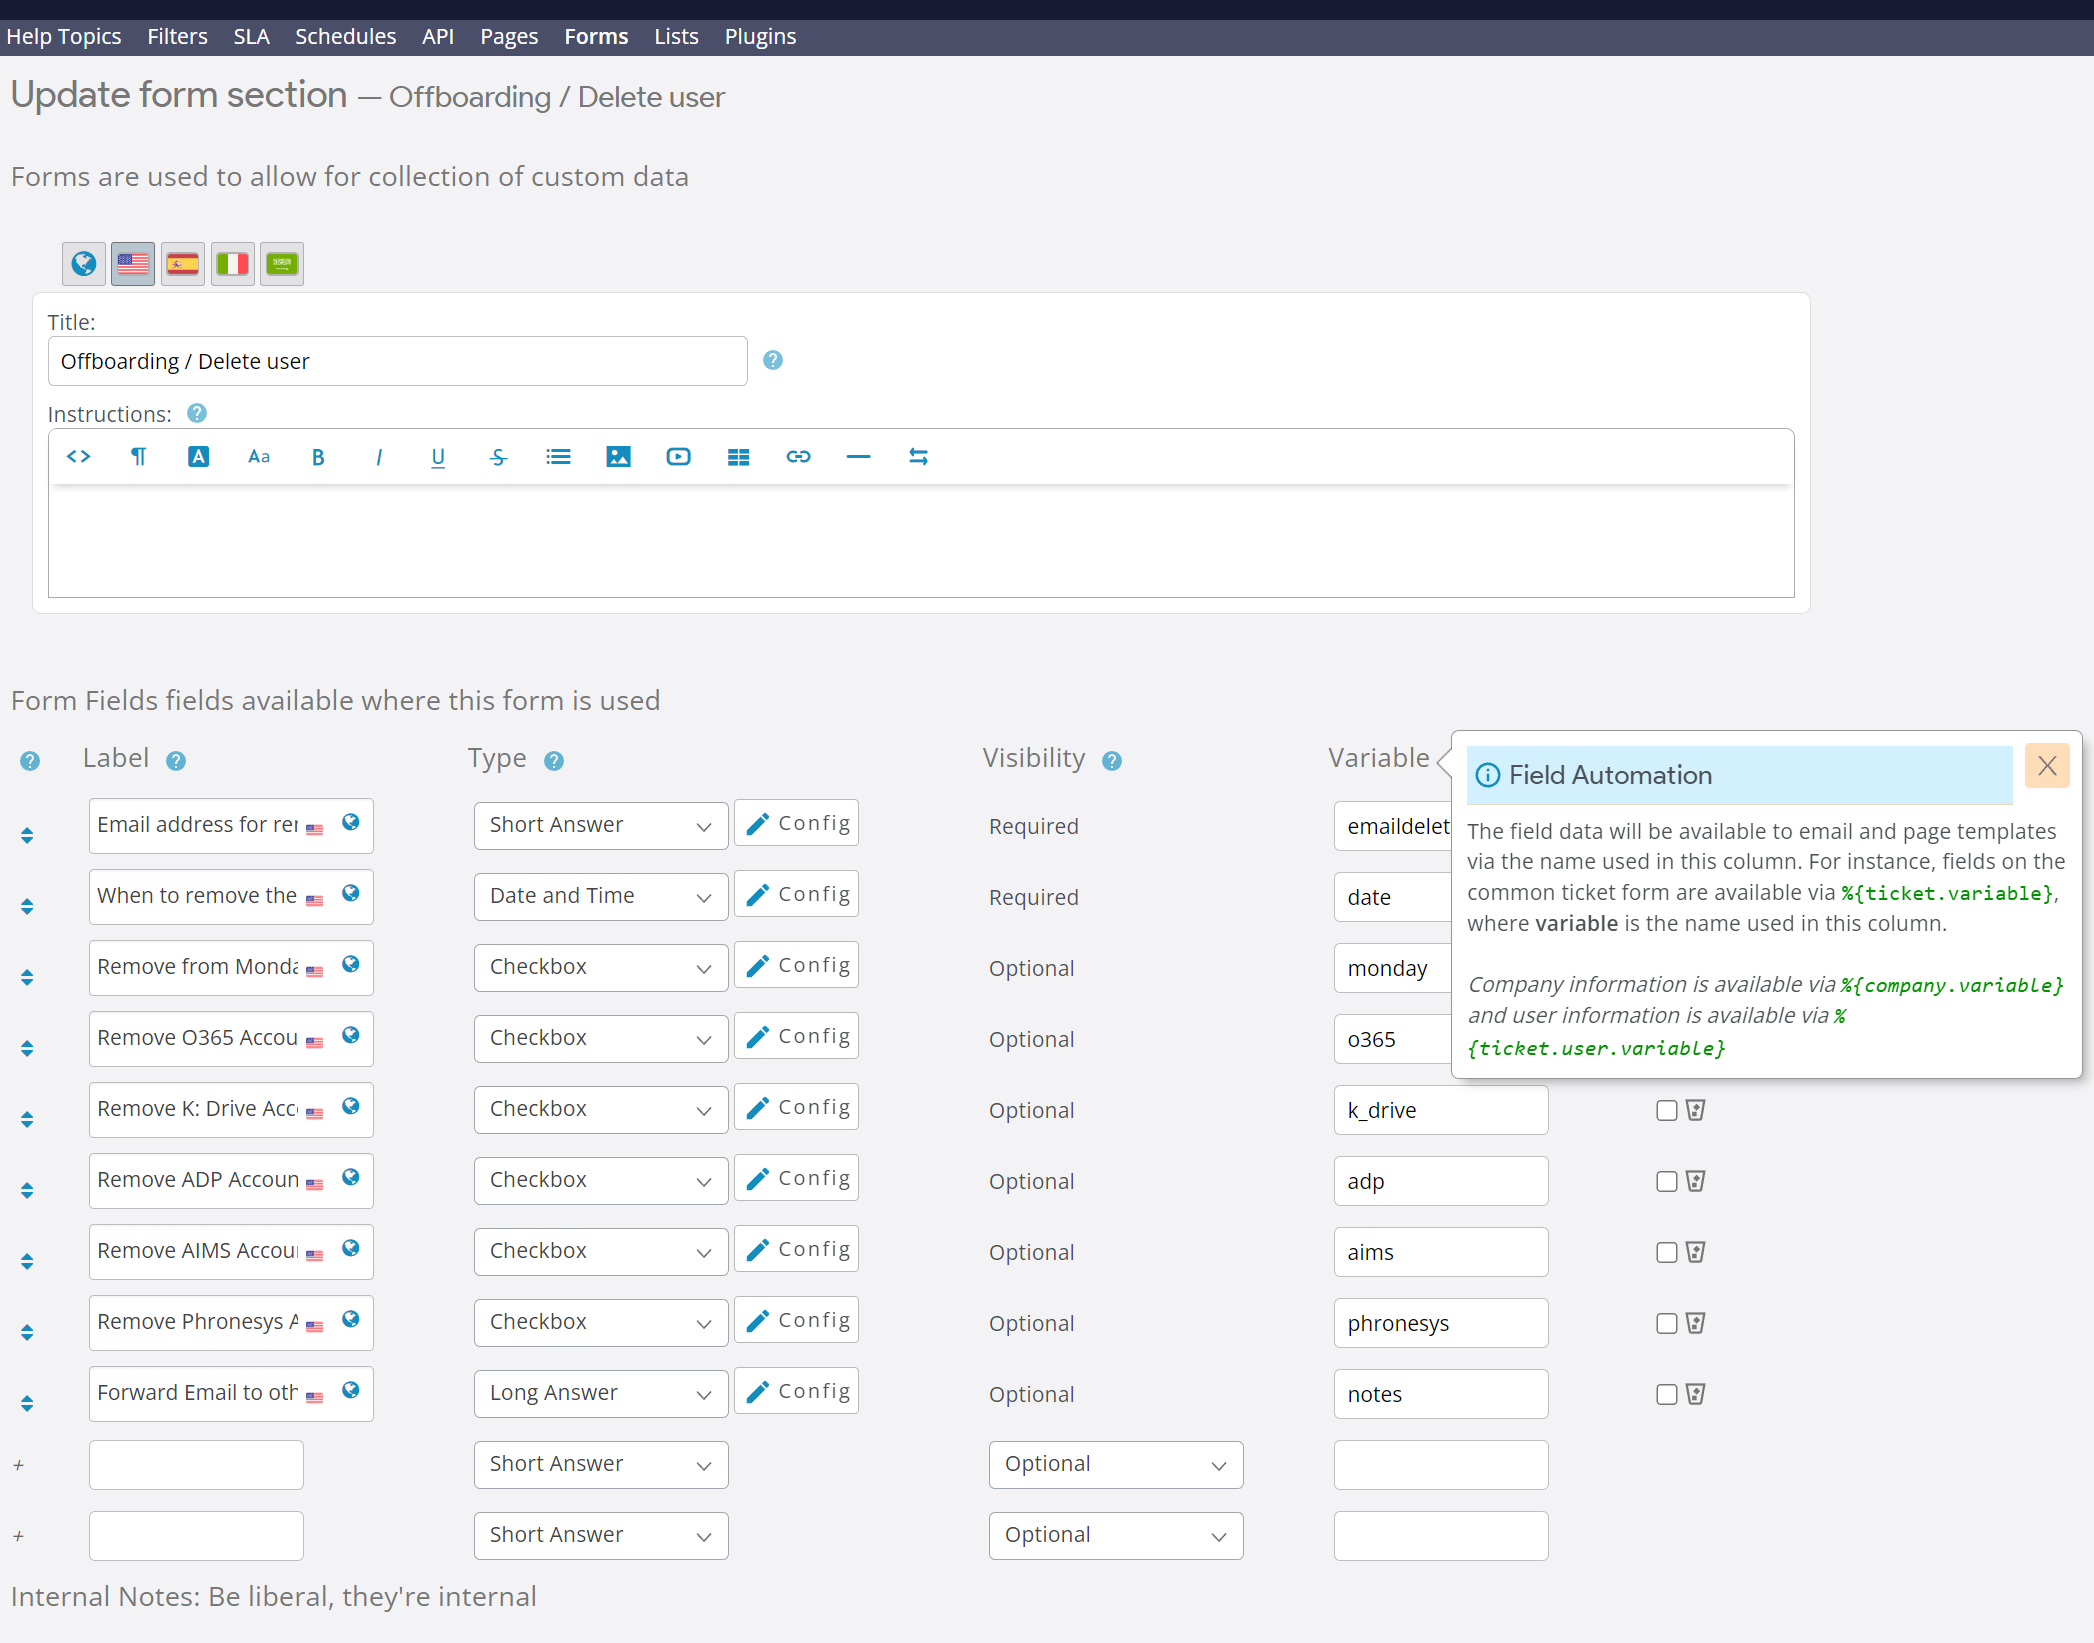
Task: Expand Long Answer type dropdown
Action: (x=600, y=1393)
